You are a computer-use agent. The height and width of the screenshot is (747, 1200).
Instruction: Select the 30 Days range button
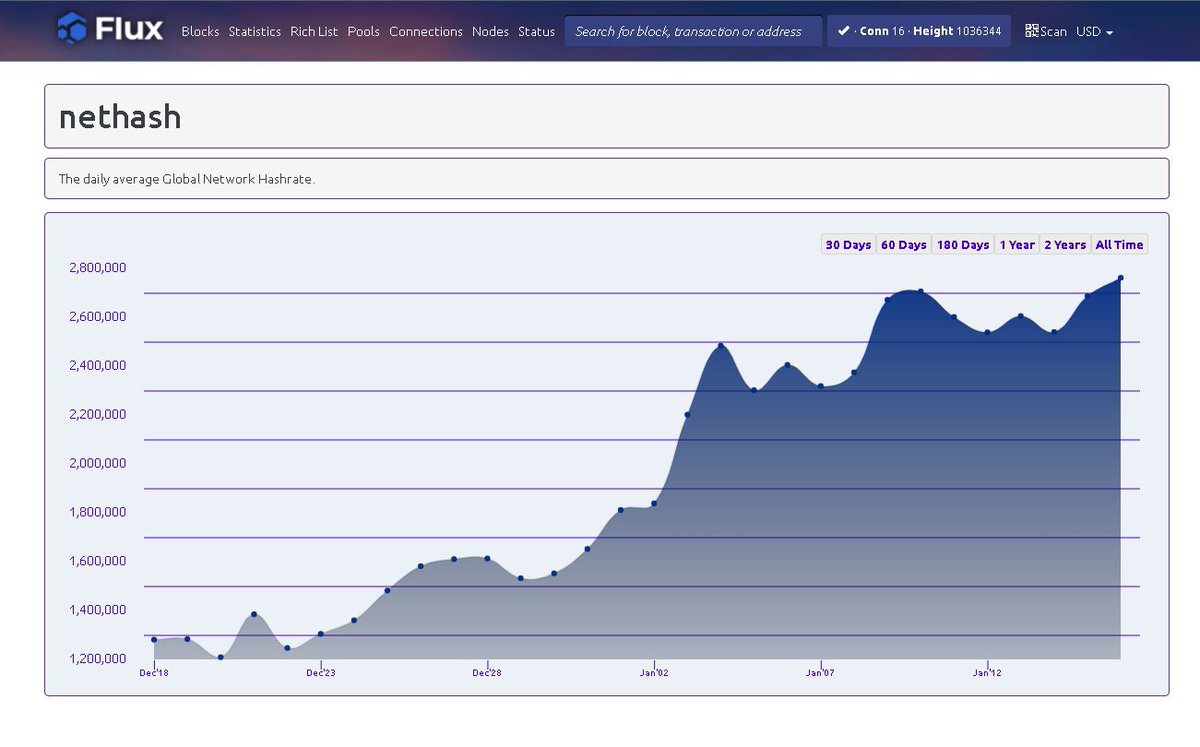[x=848, y=245]
